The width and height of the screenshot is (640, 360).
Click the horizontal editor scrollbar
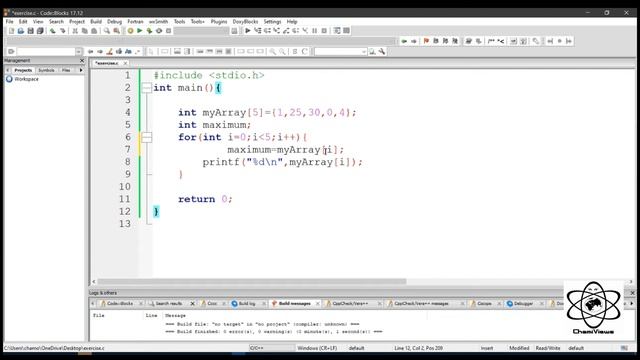pos(252,281)
